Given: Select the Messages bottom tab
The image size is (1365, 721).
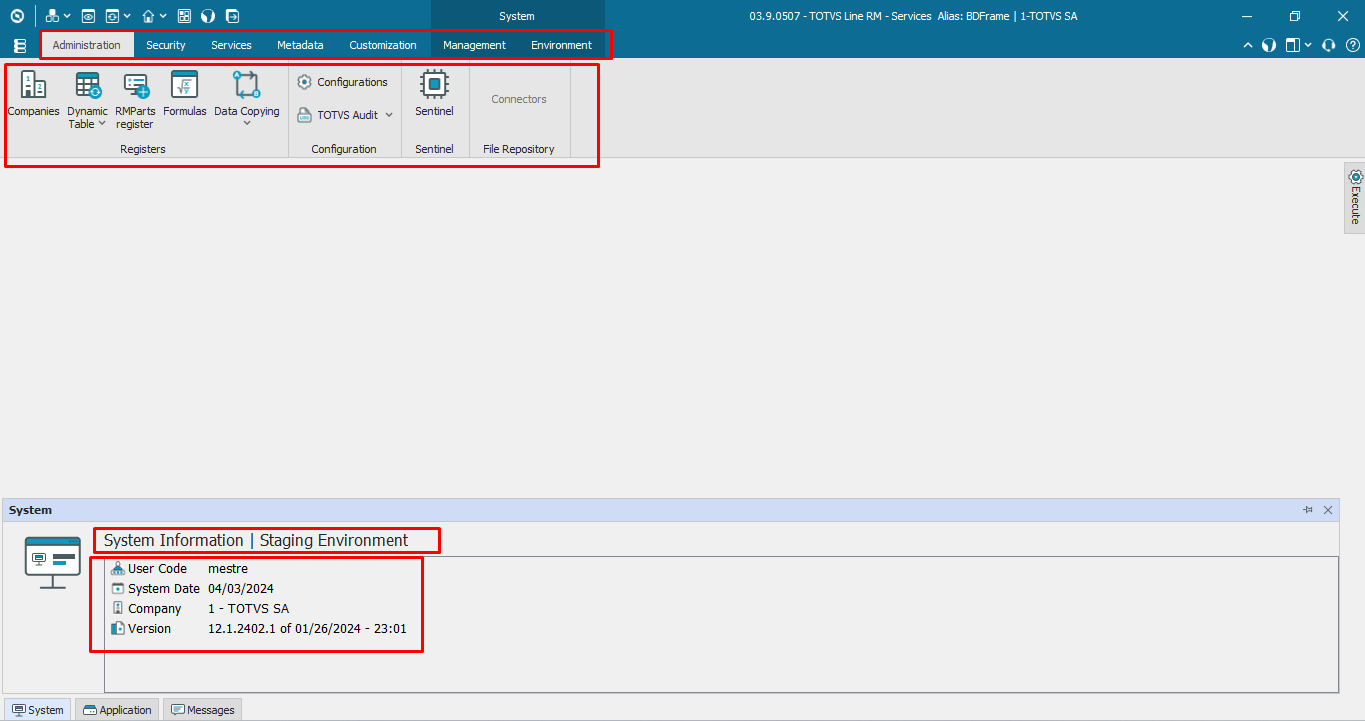Looking at the screenshot, I should tap(203, 710).
